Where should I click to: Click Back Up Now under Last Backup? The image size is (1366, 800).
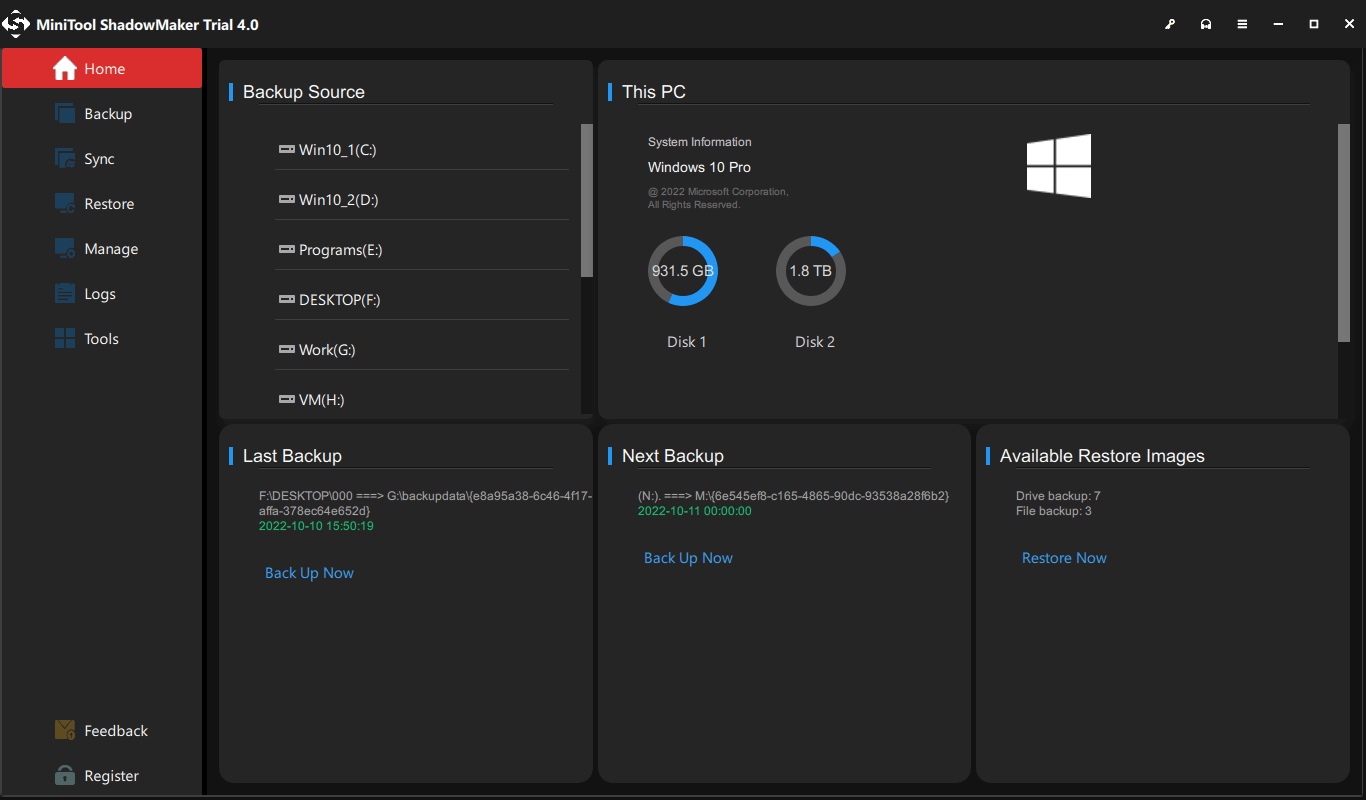coord(309,573)
